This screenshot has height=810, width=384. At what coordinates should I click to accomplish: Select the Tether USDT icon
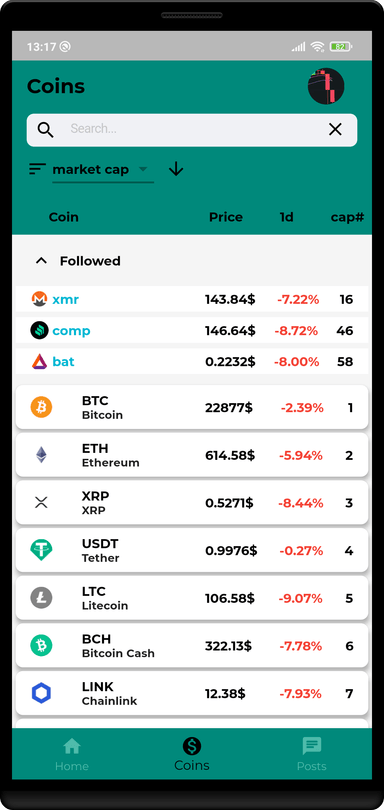pos(41,550)
